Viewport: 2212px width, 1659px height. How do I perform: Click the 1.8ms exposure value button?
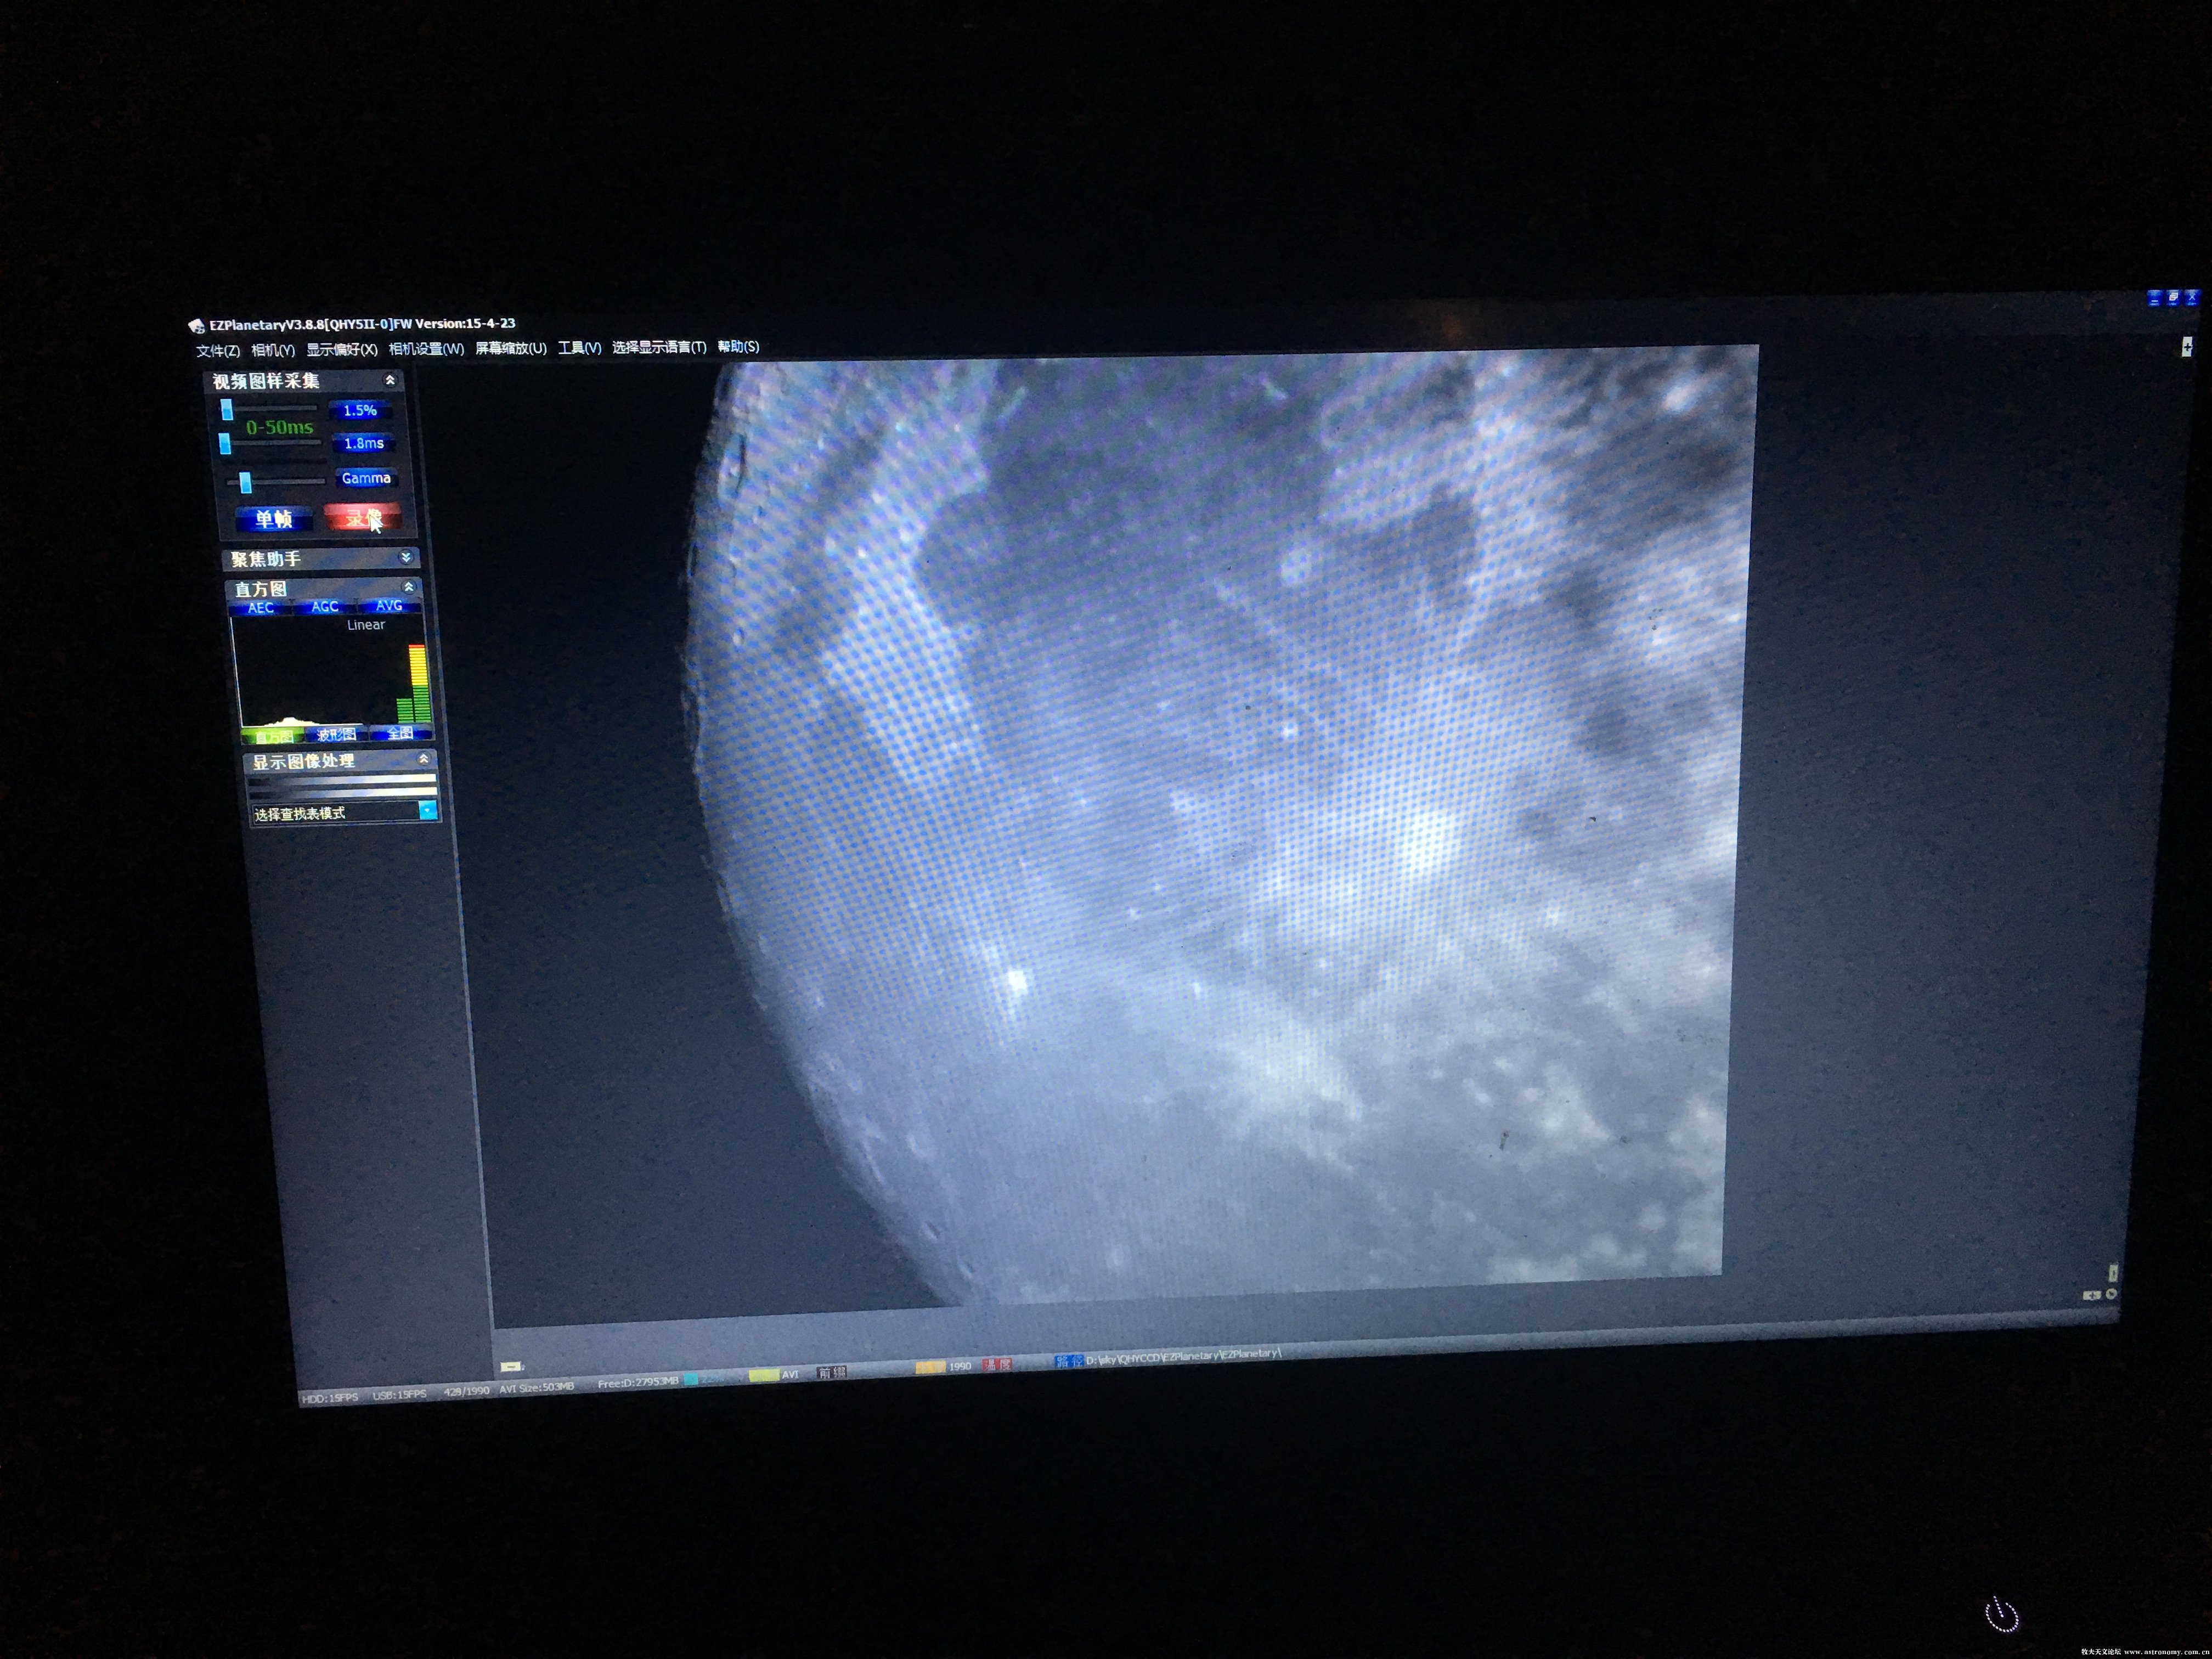click(364, 443)
